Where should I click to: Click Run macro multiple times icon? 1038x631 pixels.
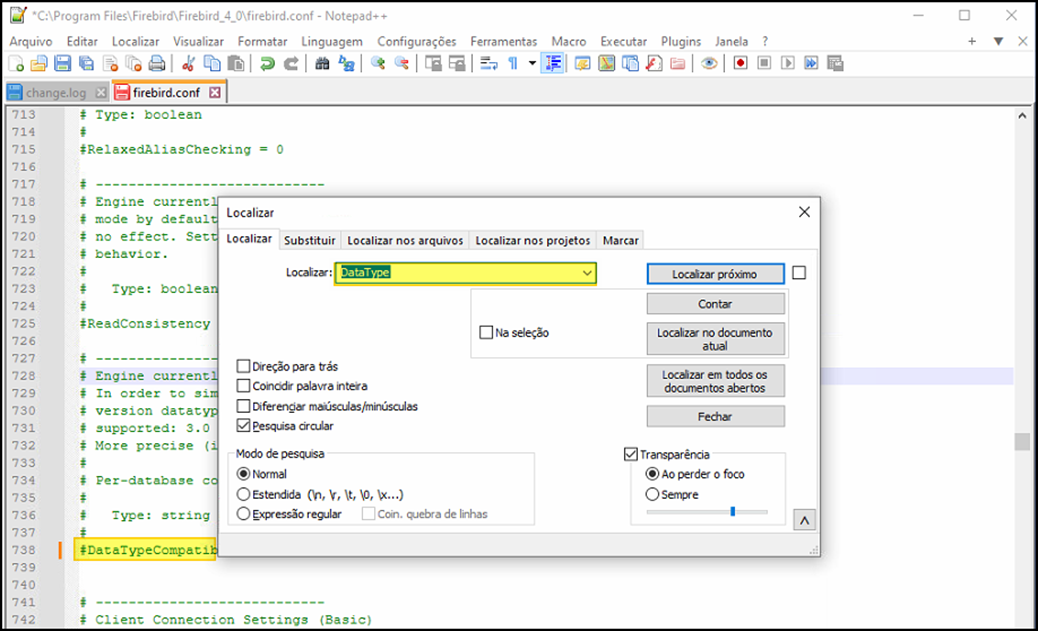(811, 64)
